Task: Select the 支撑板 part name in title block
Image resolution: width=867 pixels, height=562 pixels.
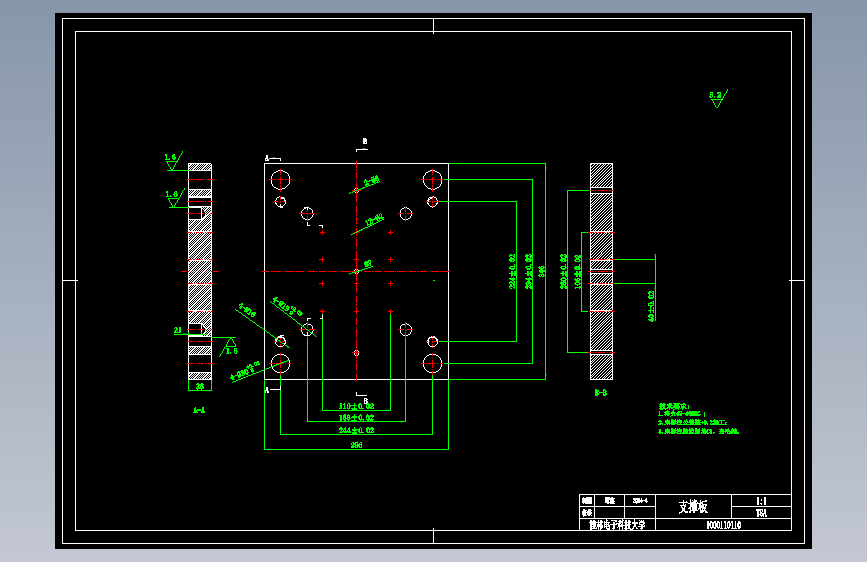Action: (693, 506)
